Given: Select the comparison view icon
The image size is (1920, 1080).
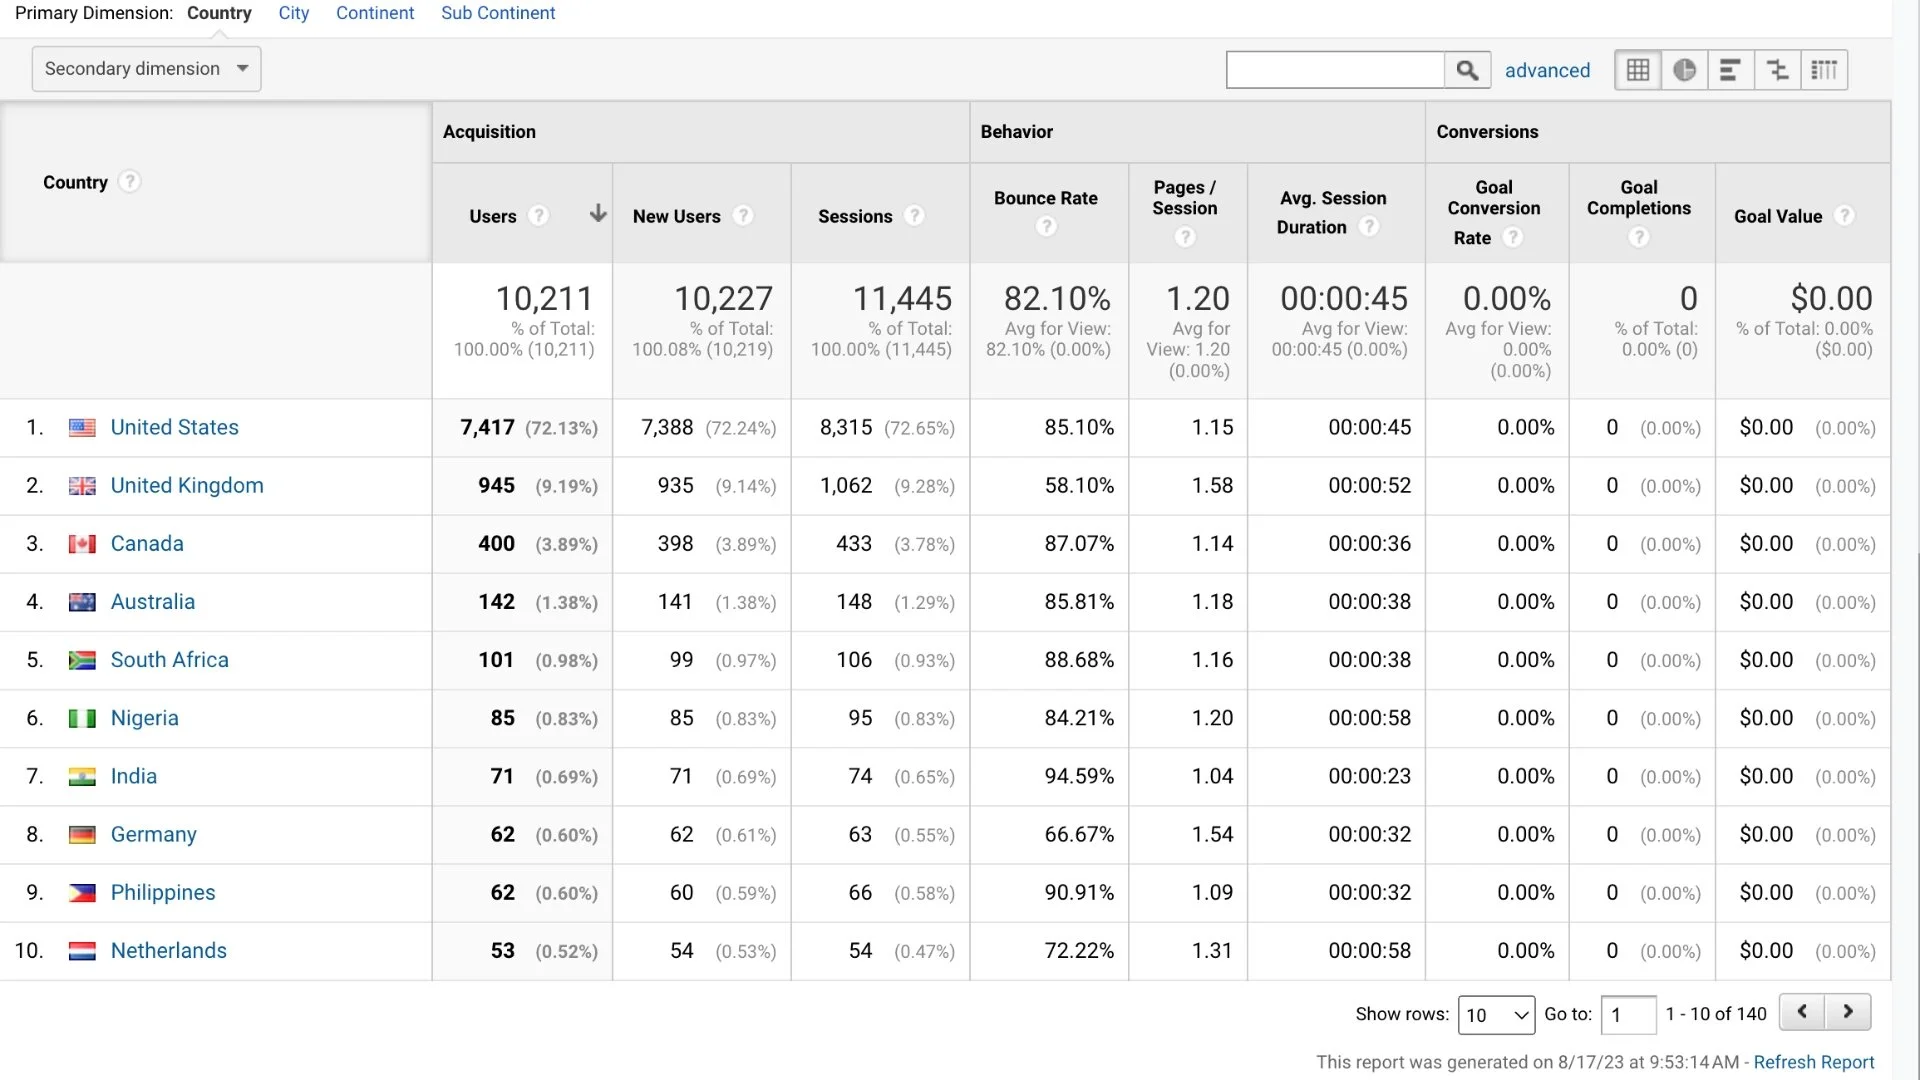Looking at the screenshot, I should [1777, 70].
